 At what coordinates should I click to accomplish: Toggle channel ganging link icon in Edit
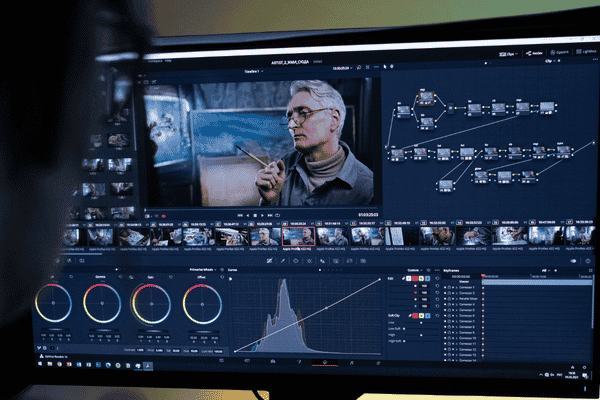(x=403, y=279)
